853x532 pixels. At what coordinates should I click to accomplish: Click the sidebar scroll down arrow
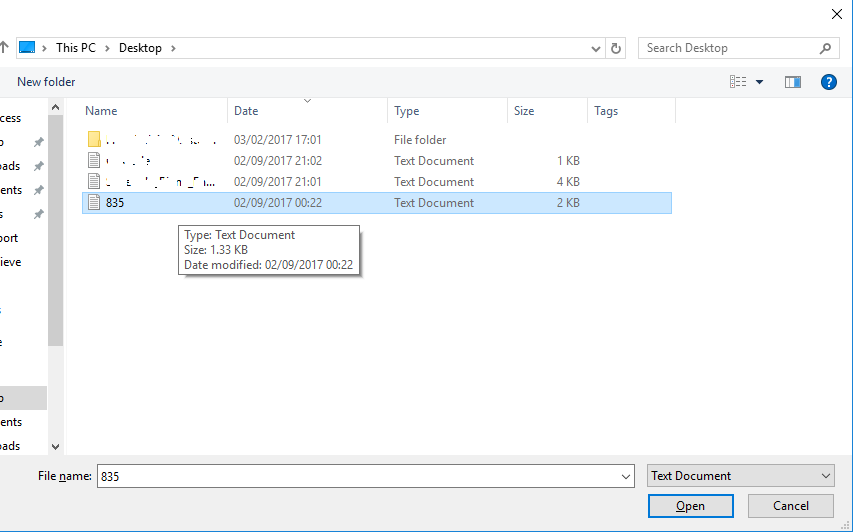[55, 447]
